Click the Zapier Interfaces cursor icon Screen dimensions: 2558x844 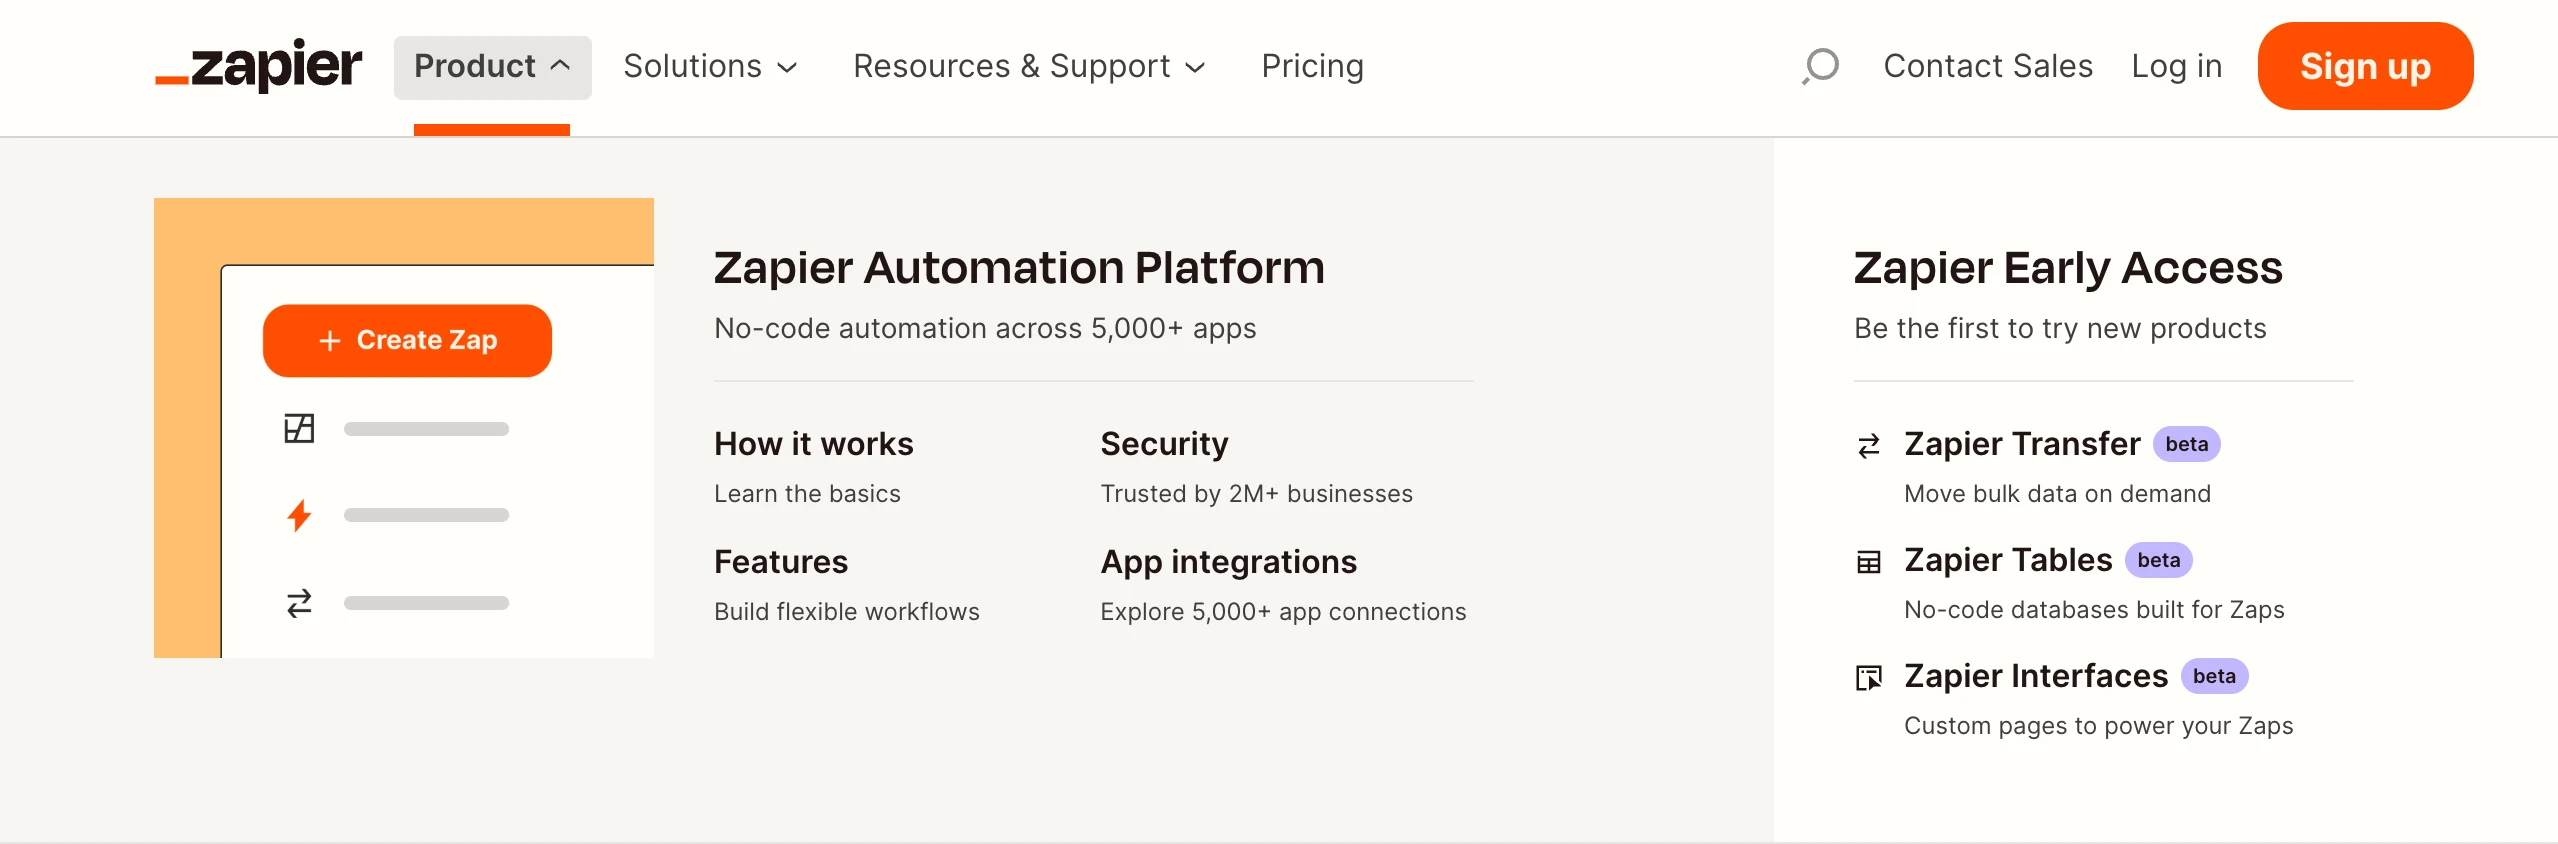pyautogui.click(x=1868, y=678)
